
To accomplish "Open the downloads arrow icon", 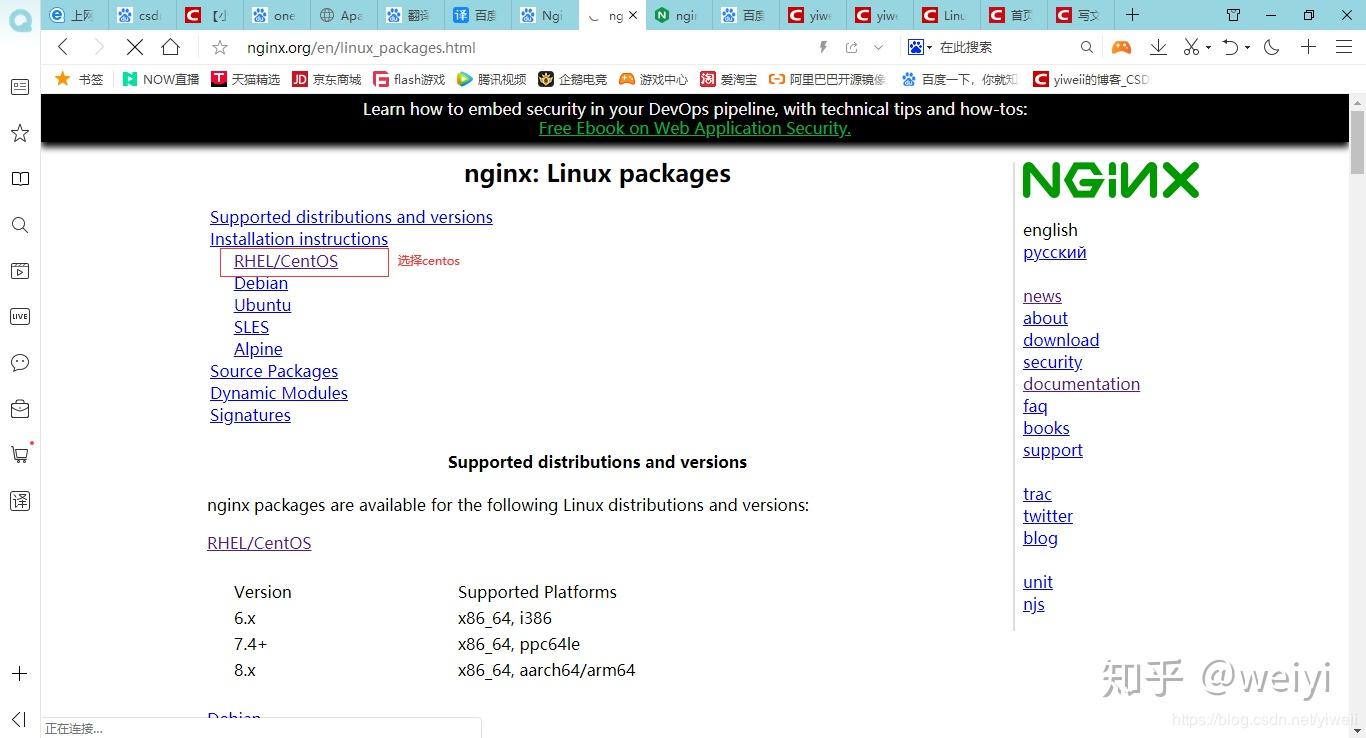I will click(1158, 47).
